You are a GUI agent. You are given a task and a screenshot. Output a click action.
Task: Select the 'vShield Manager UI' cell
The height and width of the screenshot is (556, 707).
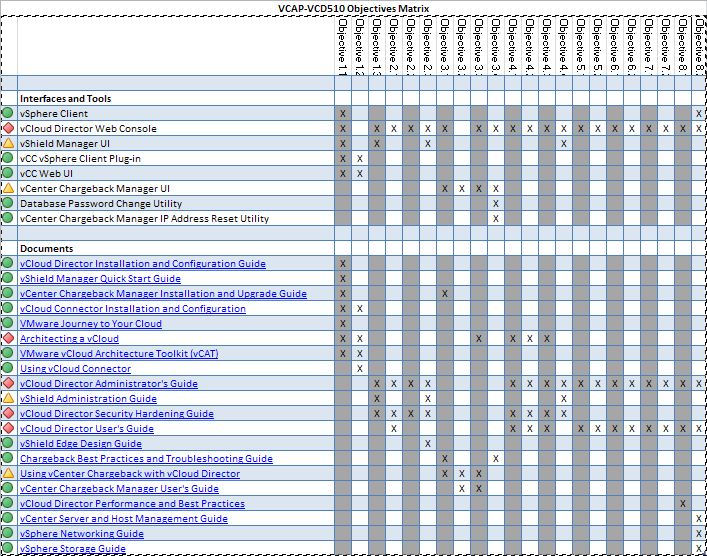pyautogui.click(x=176, y=143)
